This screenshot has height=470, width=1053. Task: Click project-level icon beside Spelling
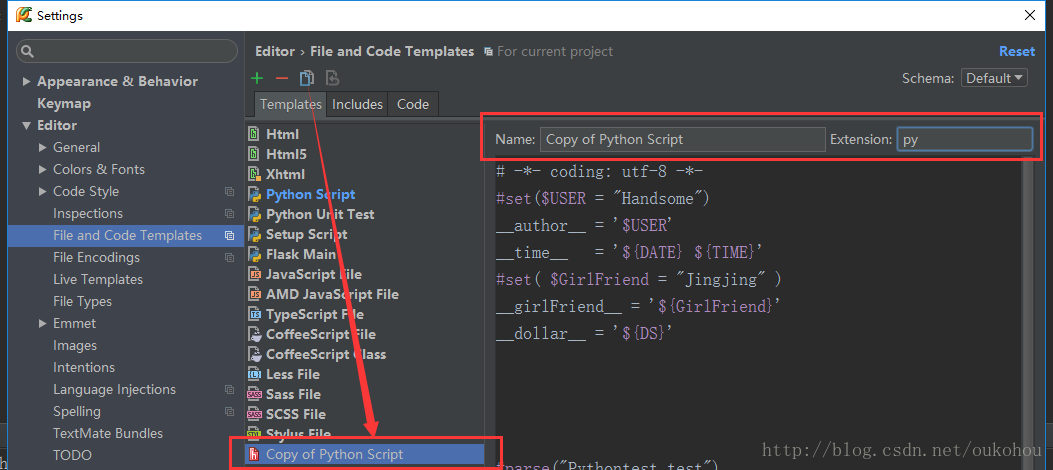(230, 412)
